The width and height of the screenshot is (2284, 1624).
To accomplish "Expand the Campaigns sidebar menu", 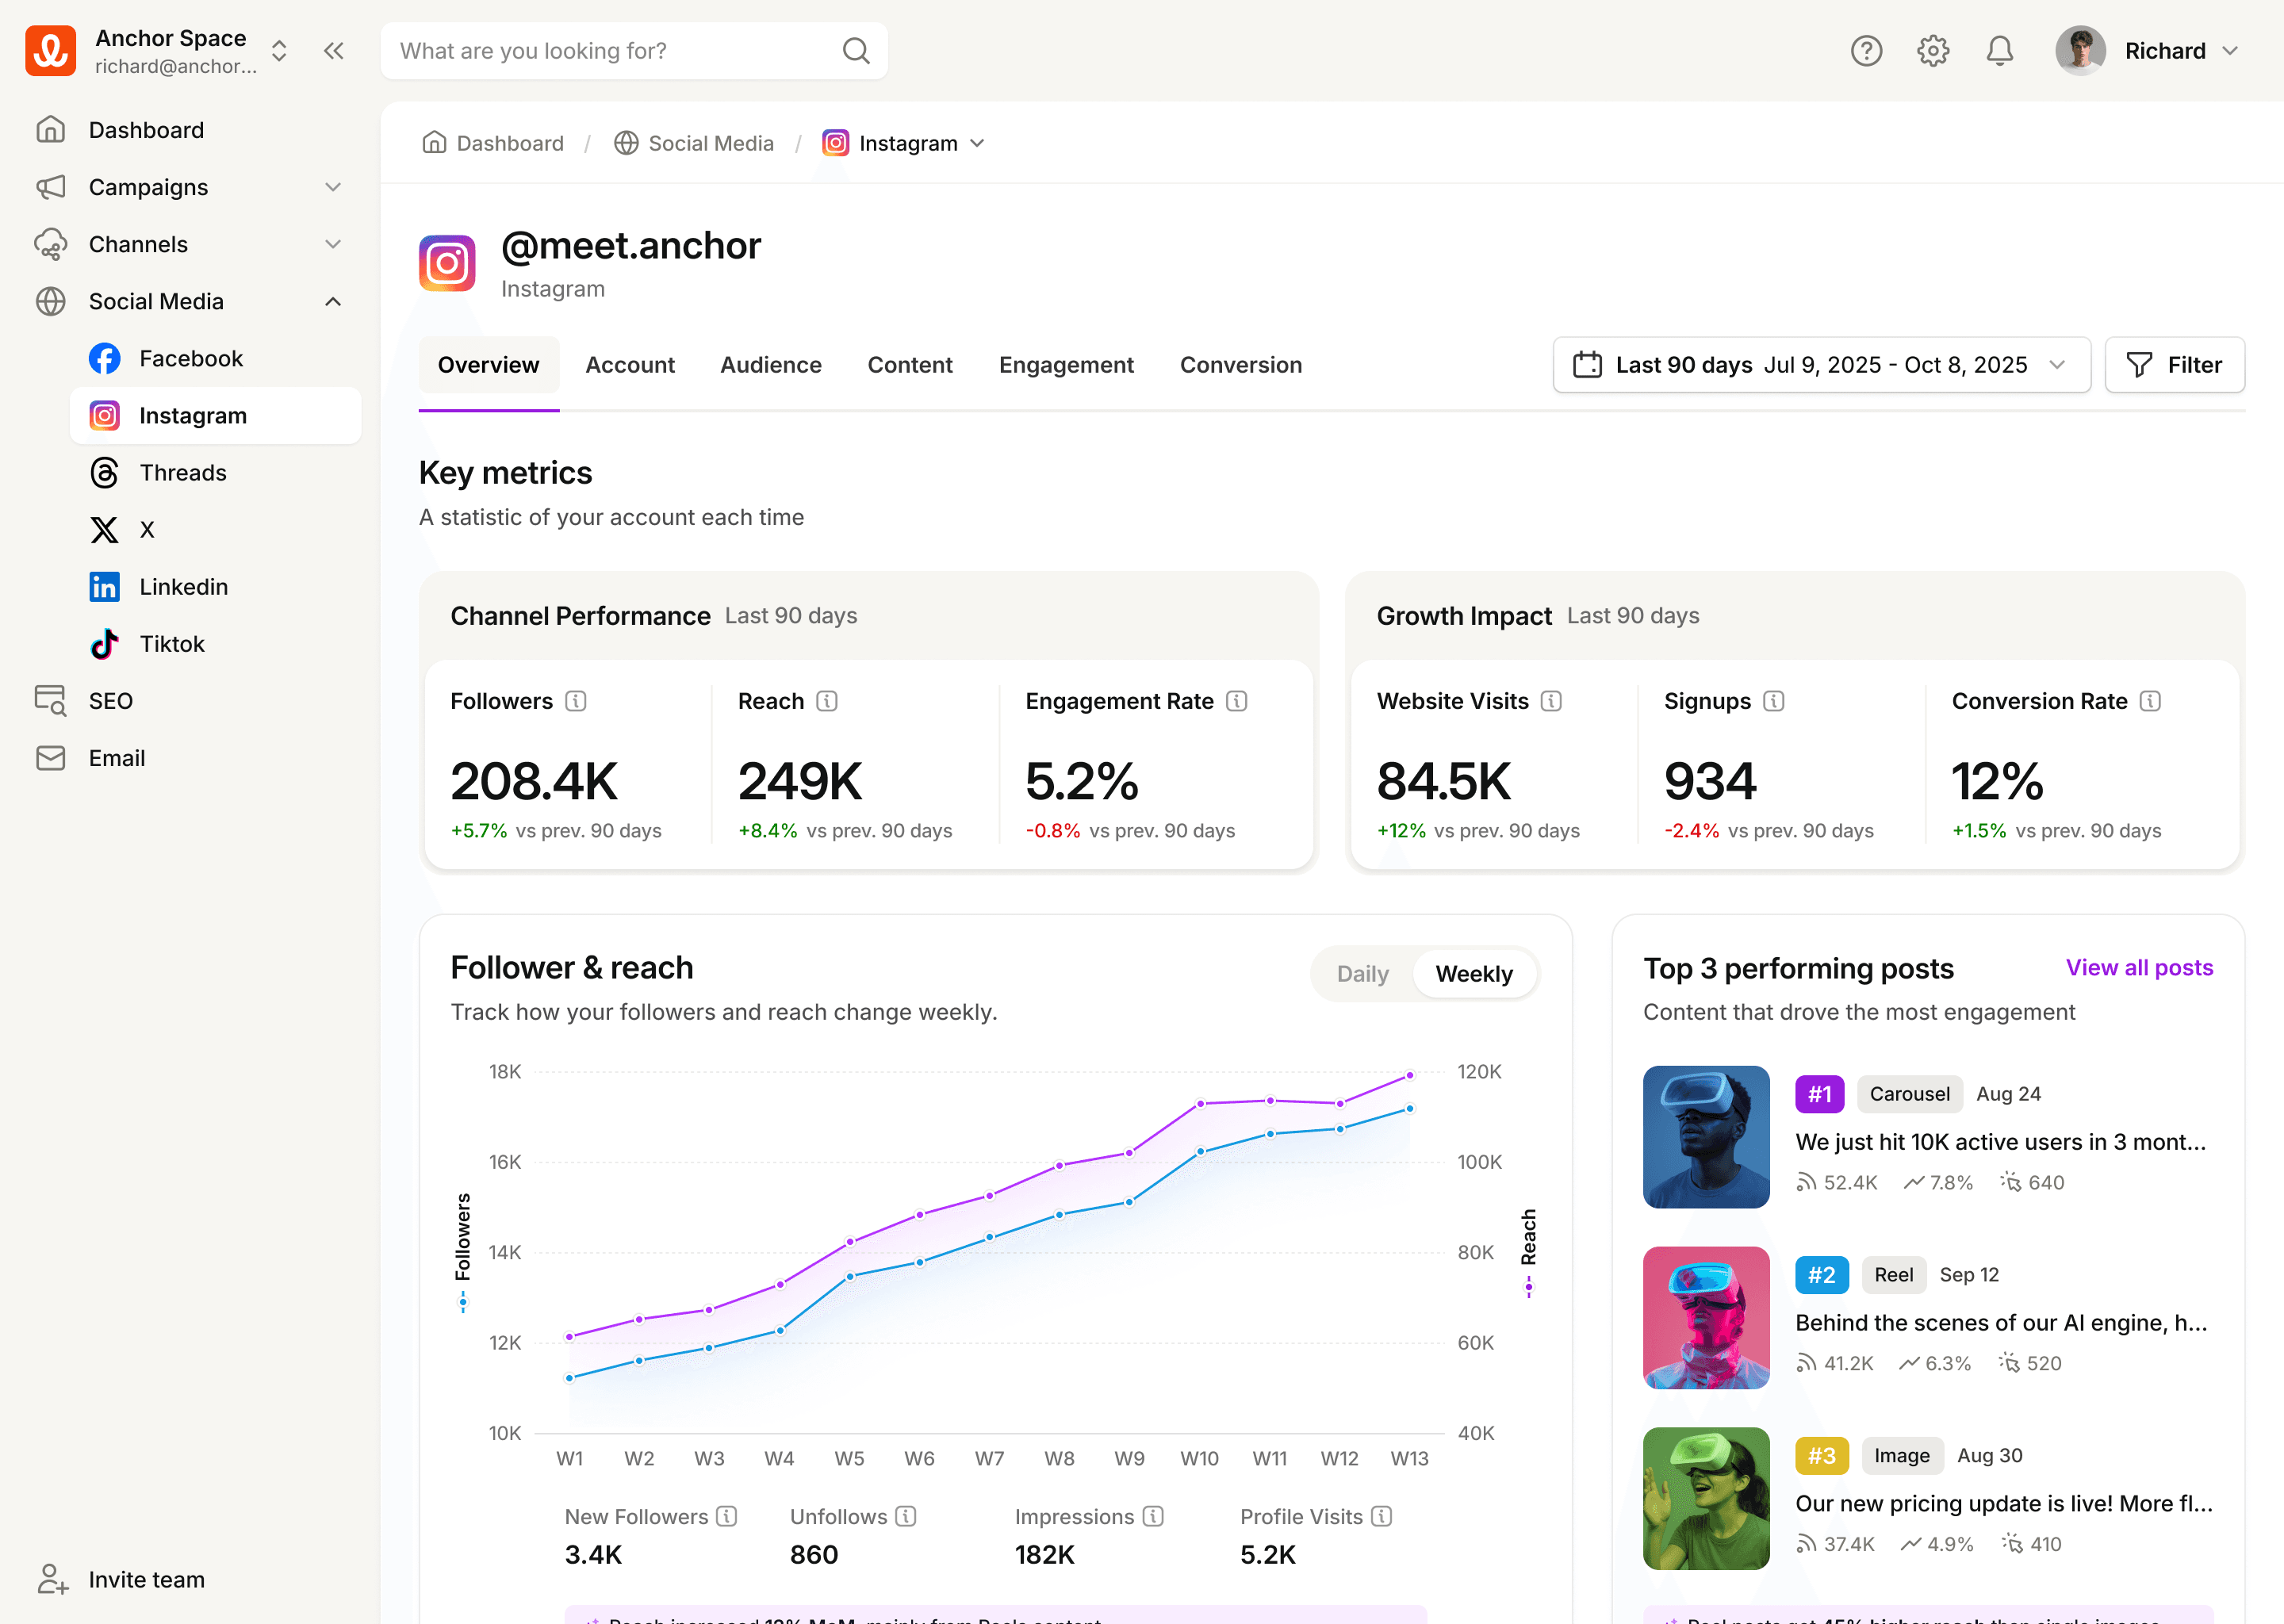I will coord(333,188).
